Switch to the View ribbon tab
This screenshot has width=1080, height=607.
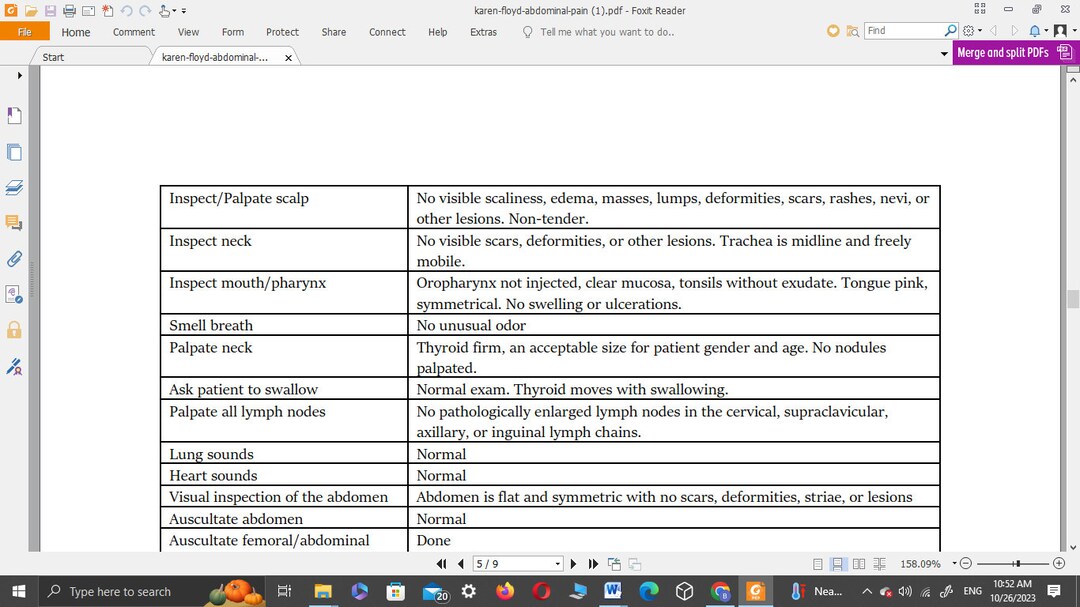click(x=188, y=32)
